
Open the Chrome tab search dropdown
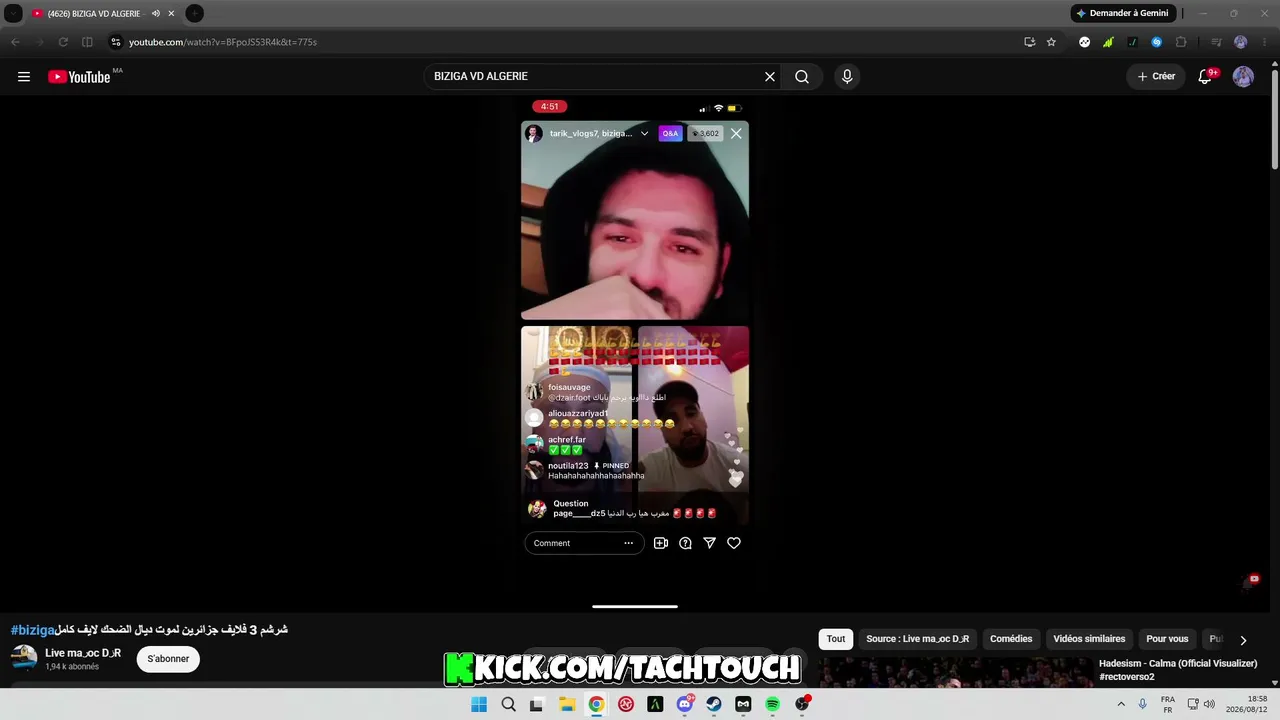pos(13,13)
